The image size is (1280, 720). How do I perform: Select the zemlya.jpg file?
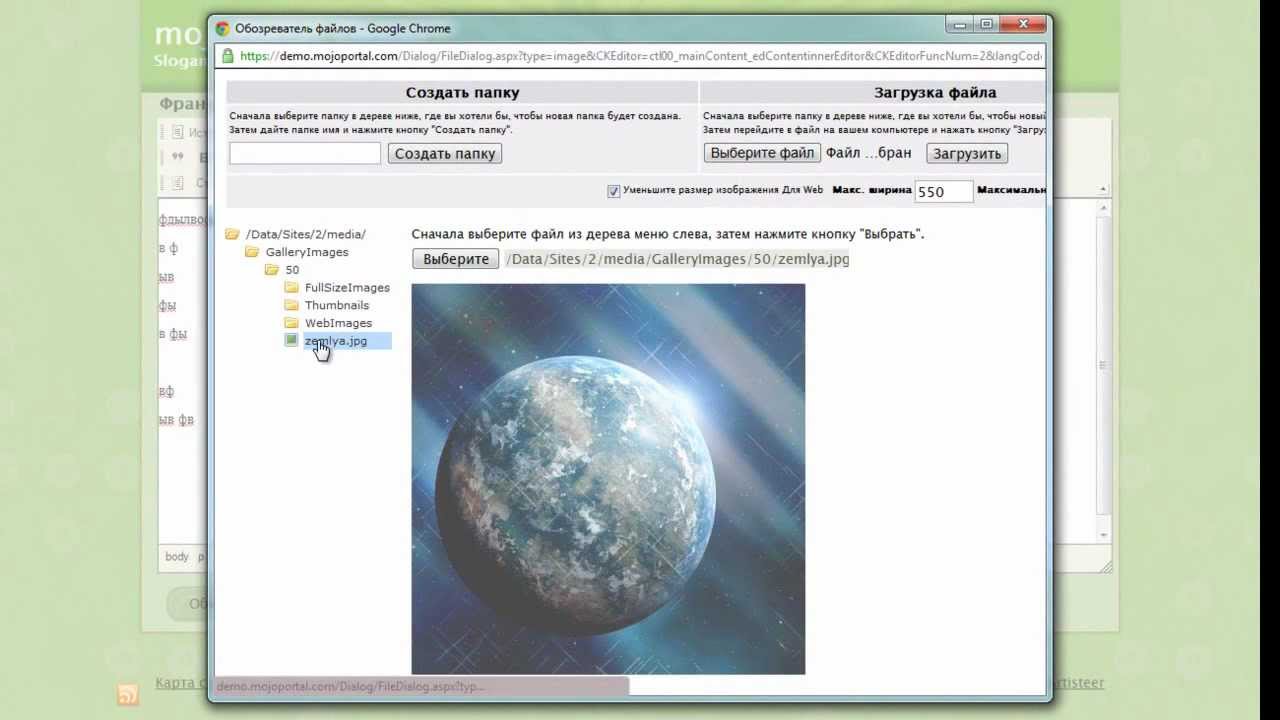[x=336, y=341]
